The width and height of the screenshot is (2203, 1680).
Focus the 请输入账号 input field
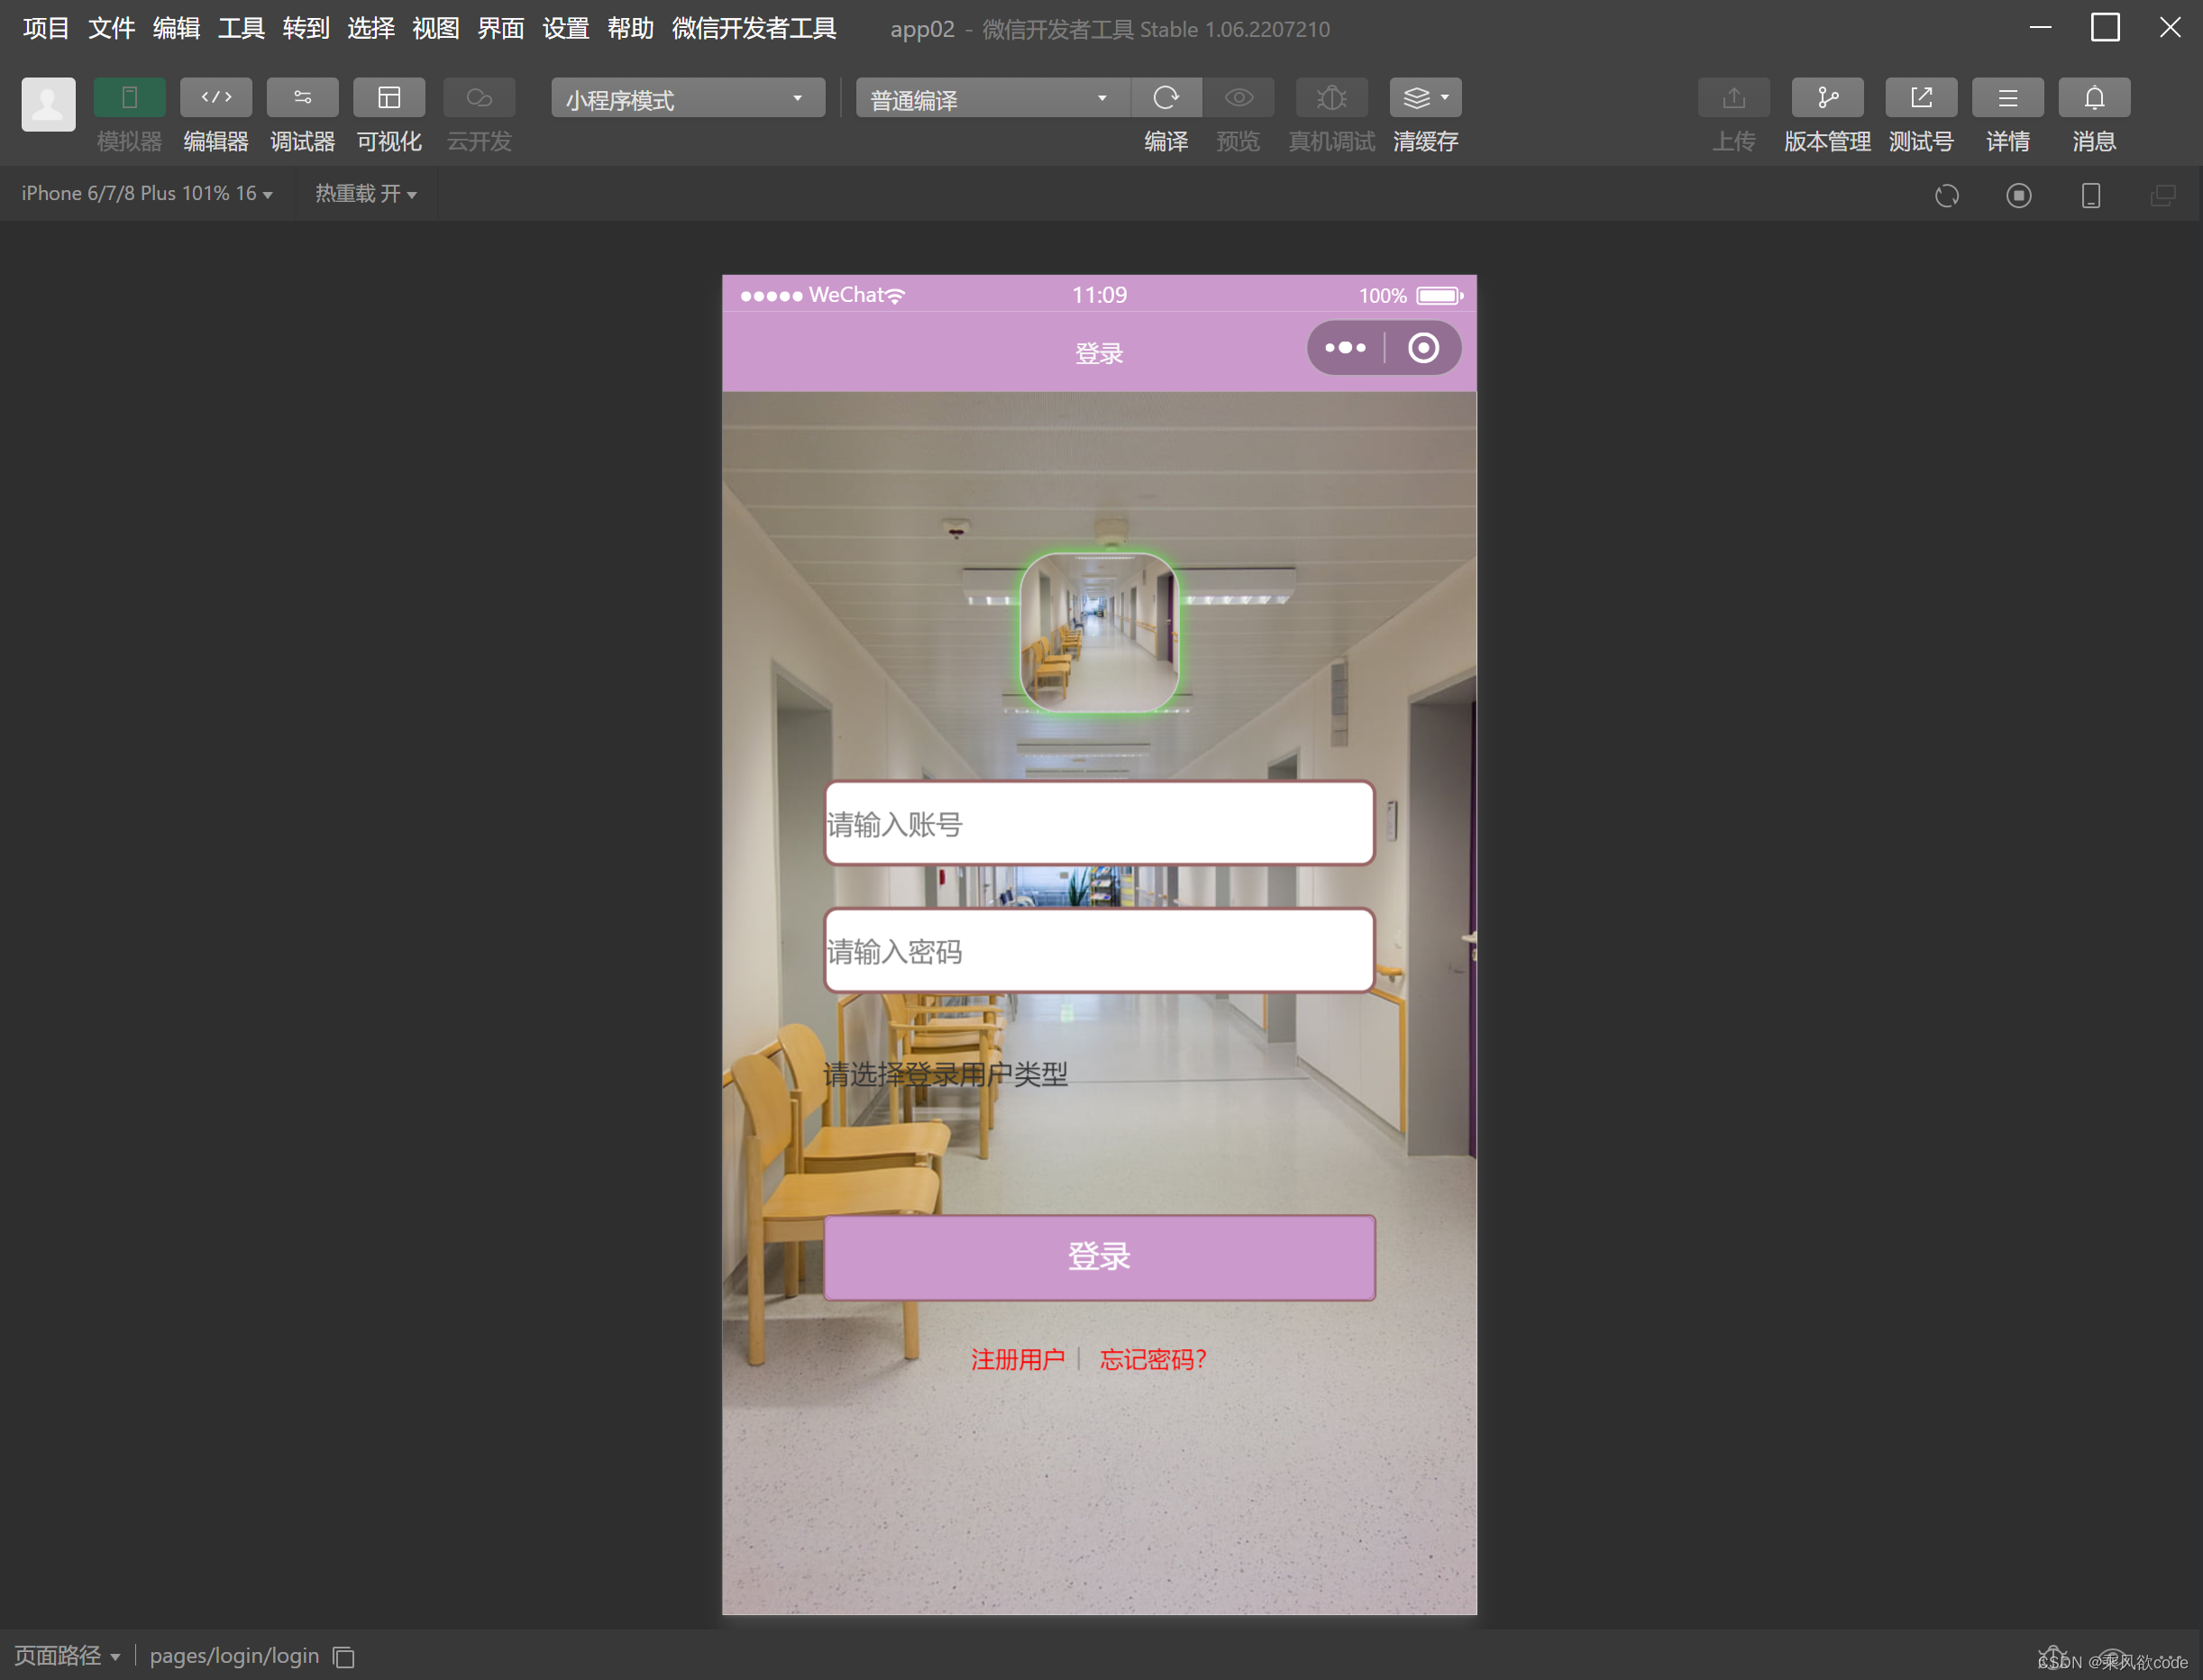tap(1098, 823)
